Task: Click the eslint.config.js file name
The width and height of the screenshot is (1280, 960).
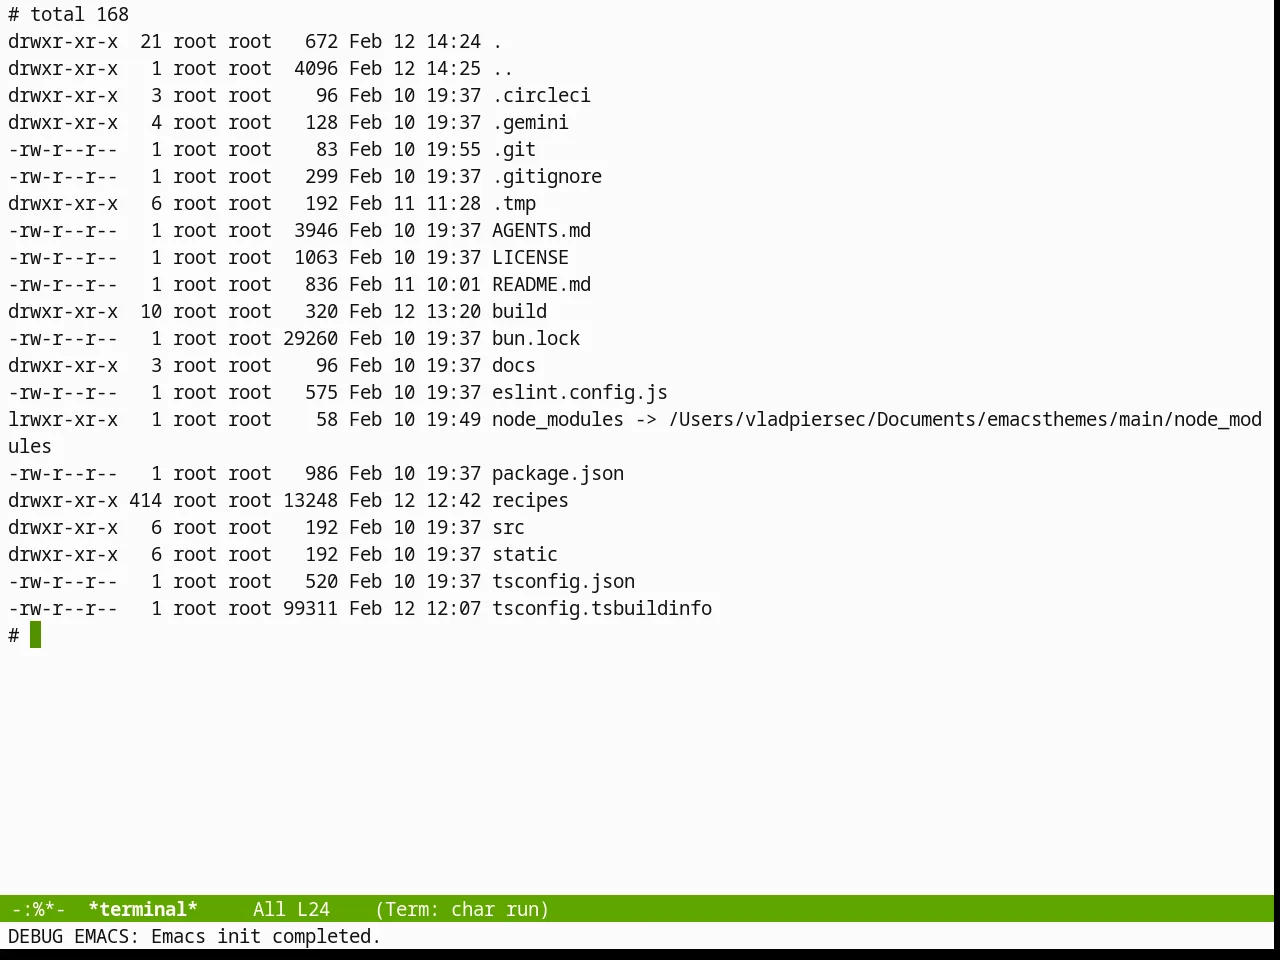Action: 580,392
